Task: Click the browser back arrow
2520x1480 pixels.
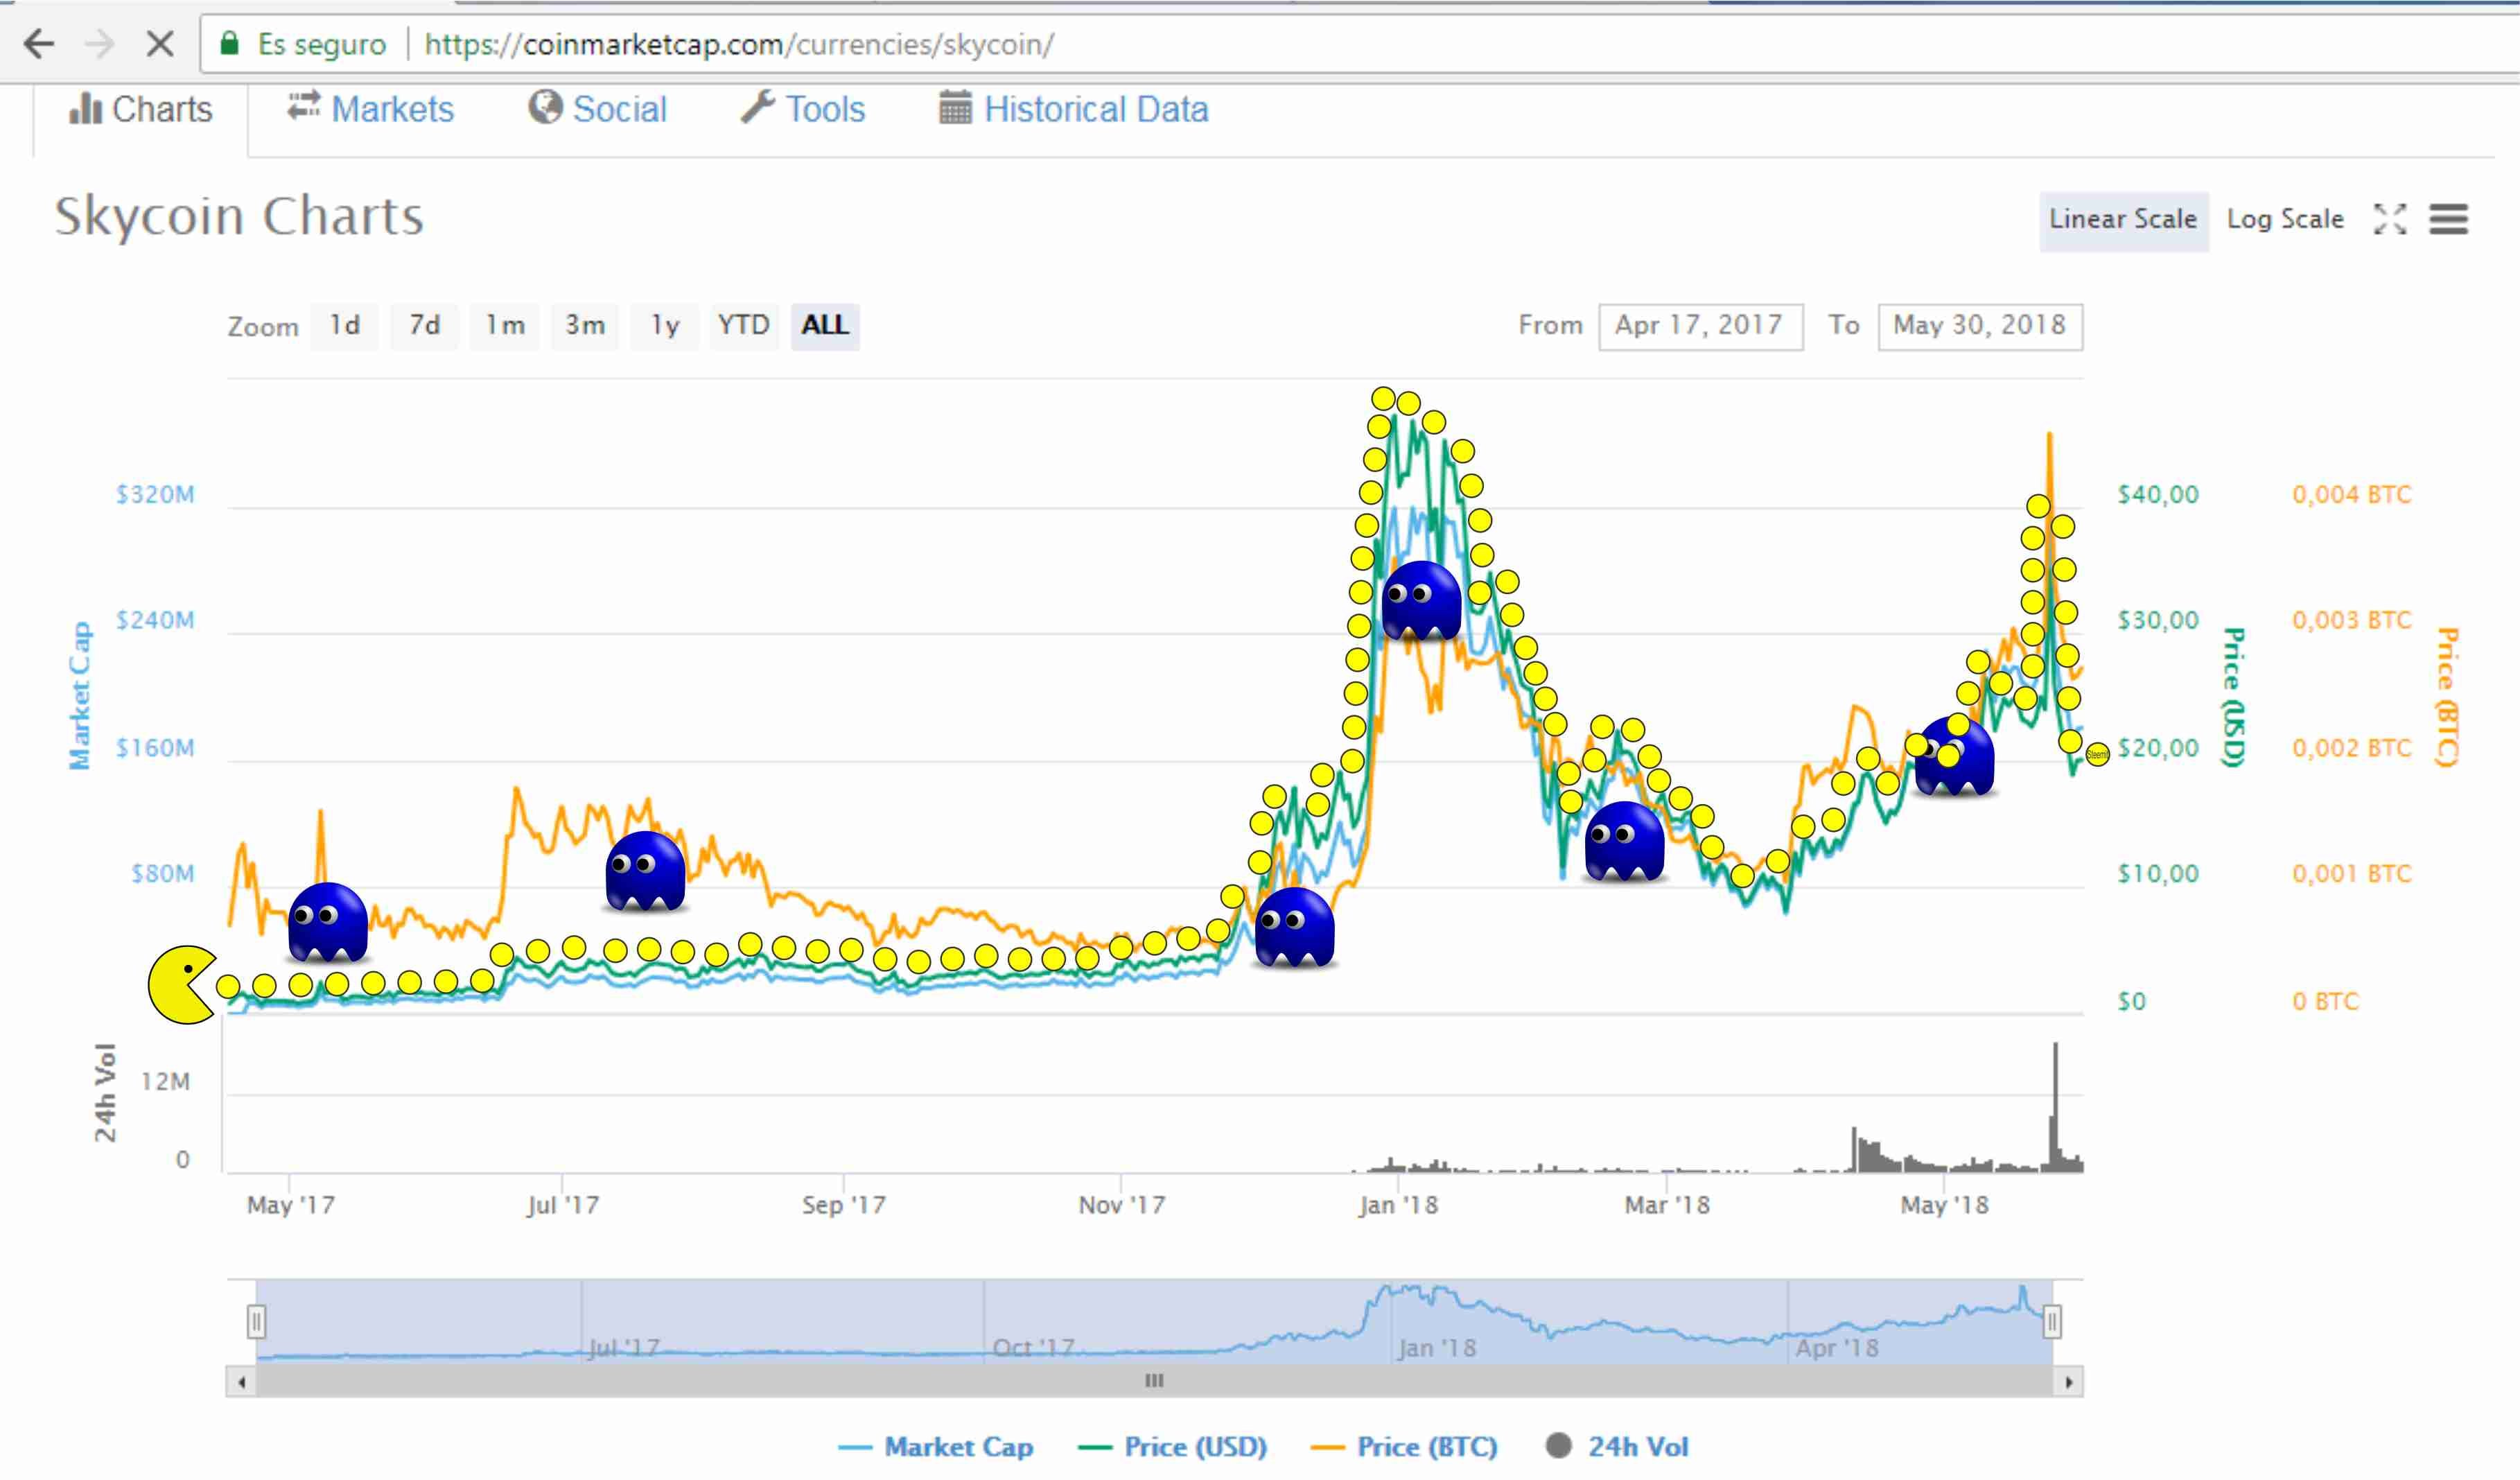Action: (x=39, y=44)
